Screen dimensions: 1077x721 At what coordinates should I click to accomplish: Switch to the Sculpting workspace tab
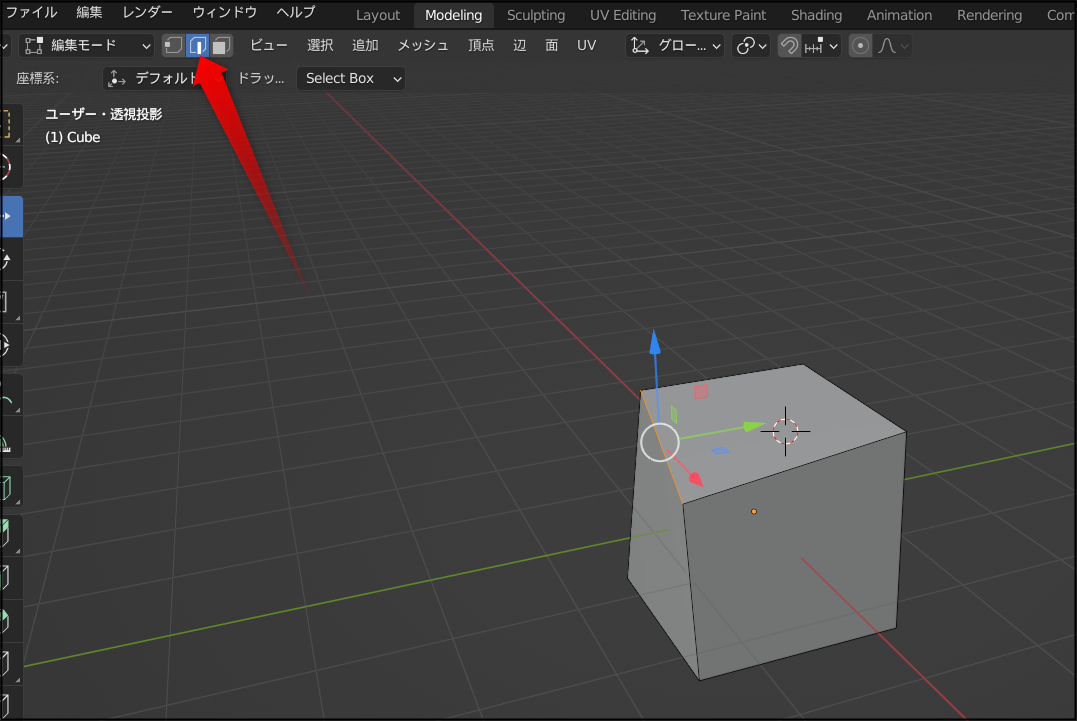536,15
